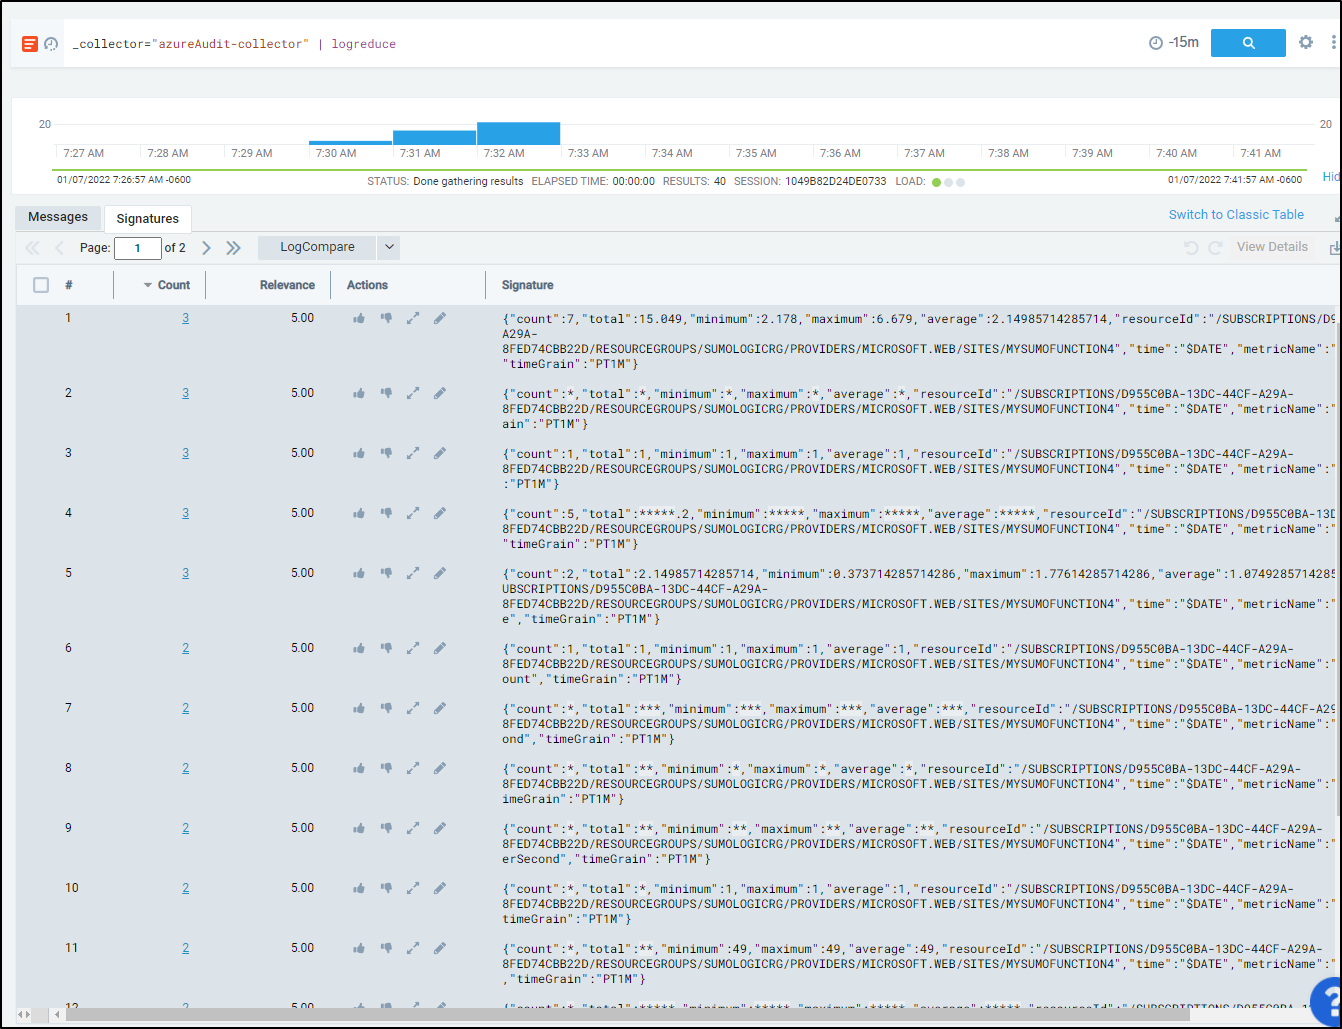
Task: Open the help question mark bubble
Action: [1326, 1001]
